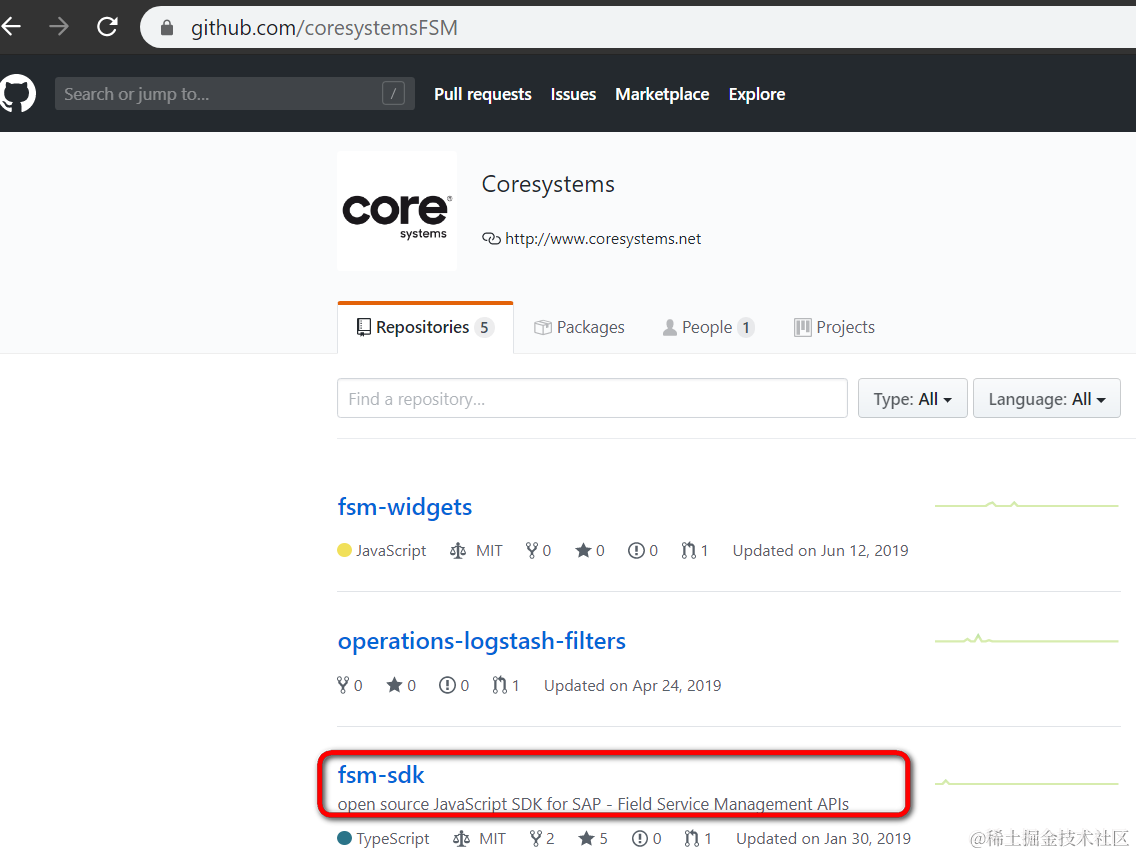Open the pull requests icon of fsm-sdk

tap(692, 838)
